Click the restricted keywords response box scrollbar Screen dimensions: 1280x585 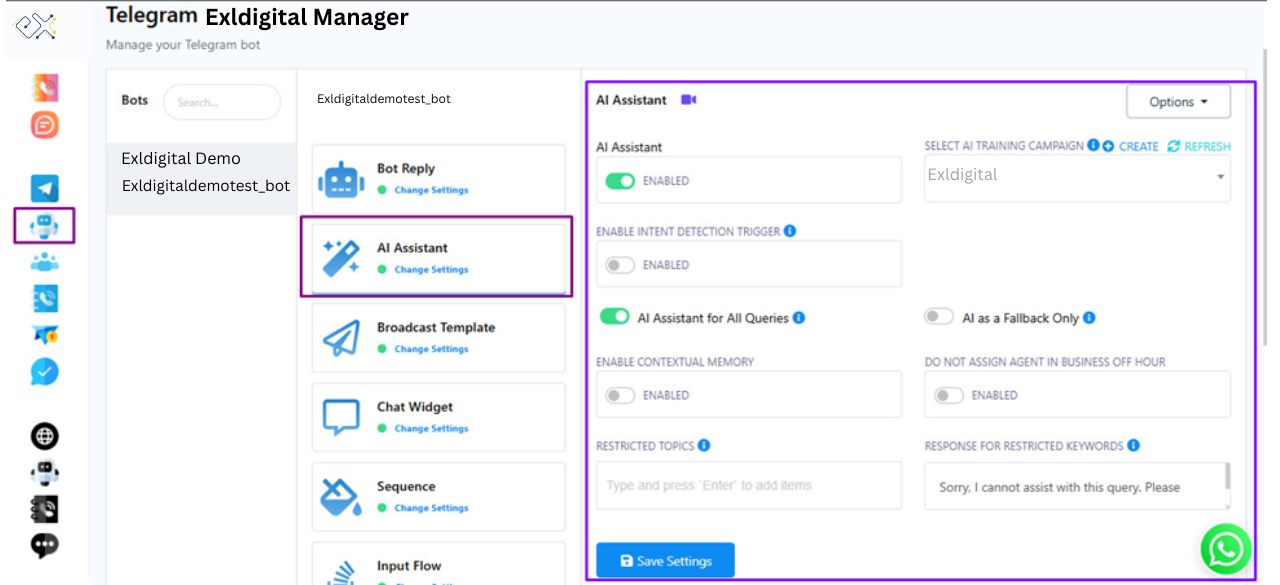point(1227,476)
